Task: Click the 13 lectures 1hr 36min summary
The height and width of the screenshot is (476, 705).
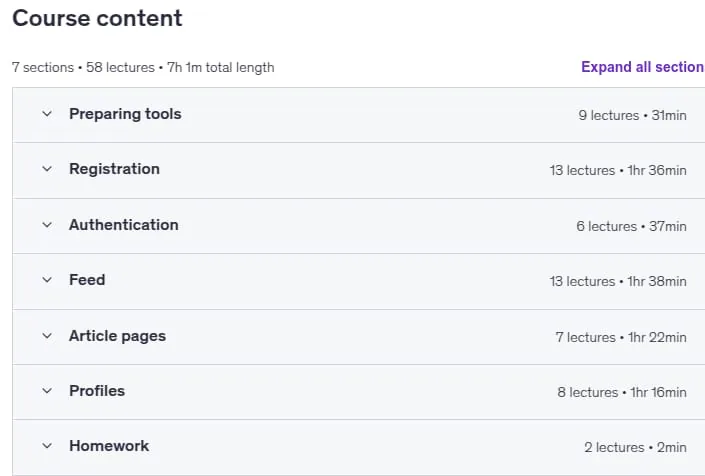Action: (618, 170)
